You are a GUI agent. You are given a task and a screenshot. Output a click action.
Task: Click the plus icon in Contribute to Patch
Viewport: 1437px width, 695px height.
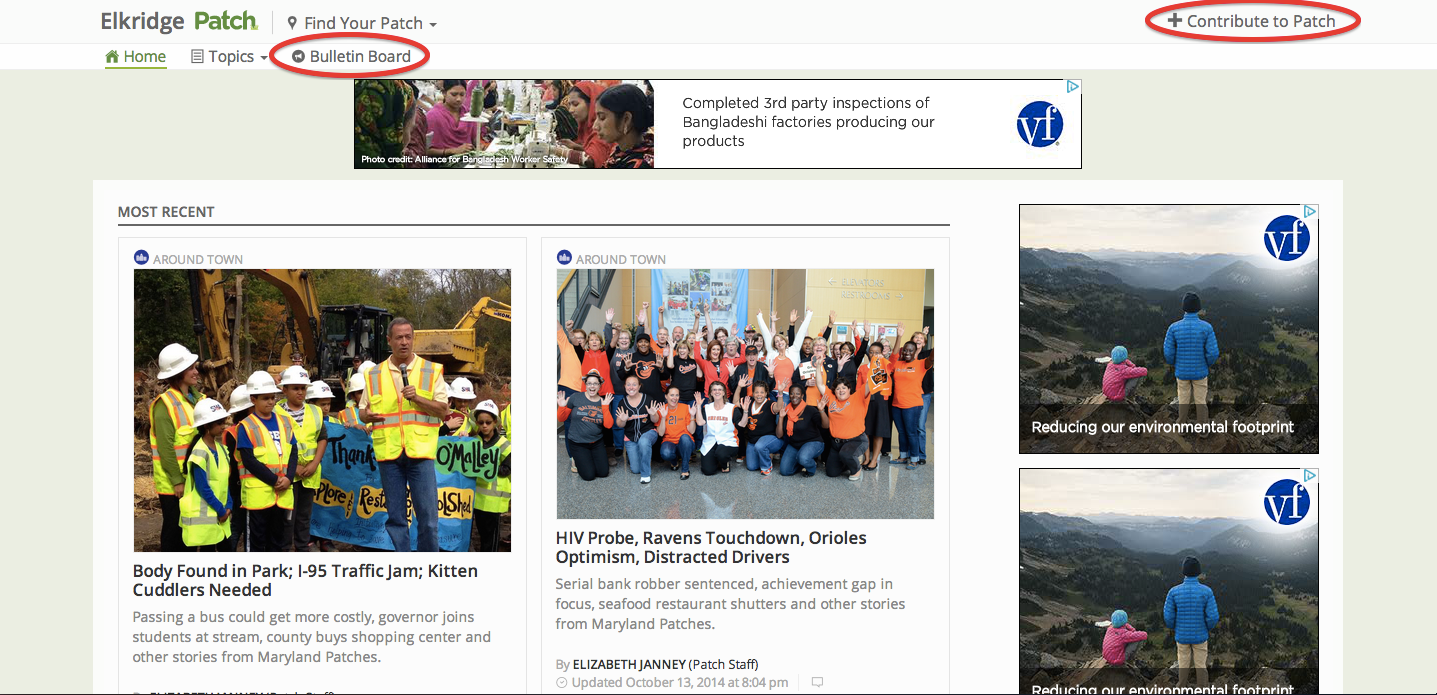point(1175,20)
